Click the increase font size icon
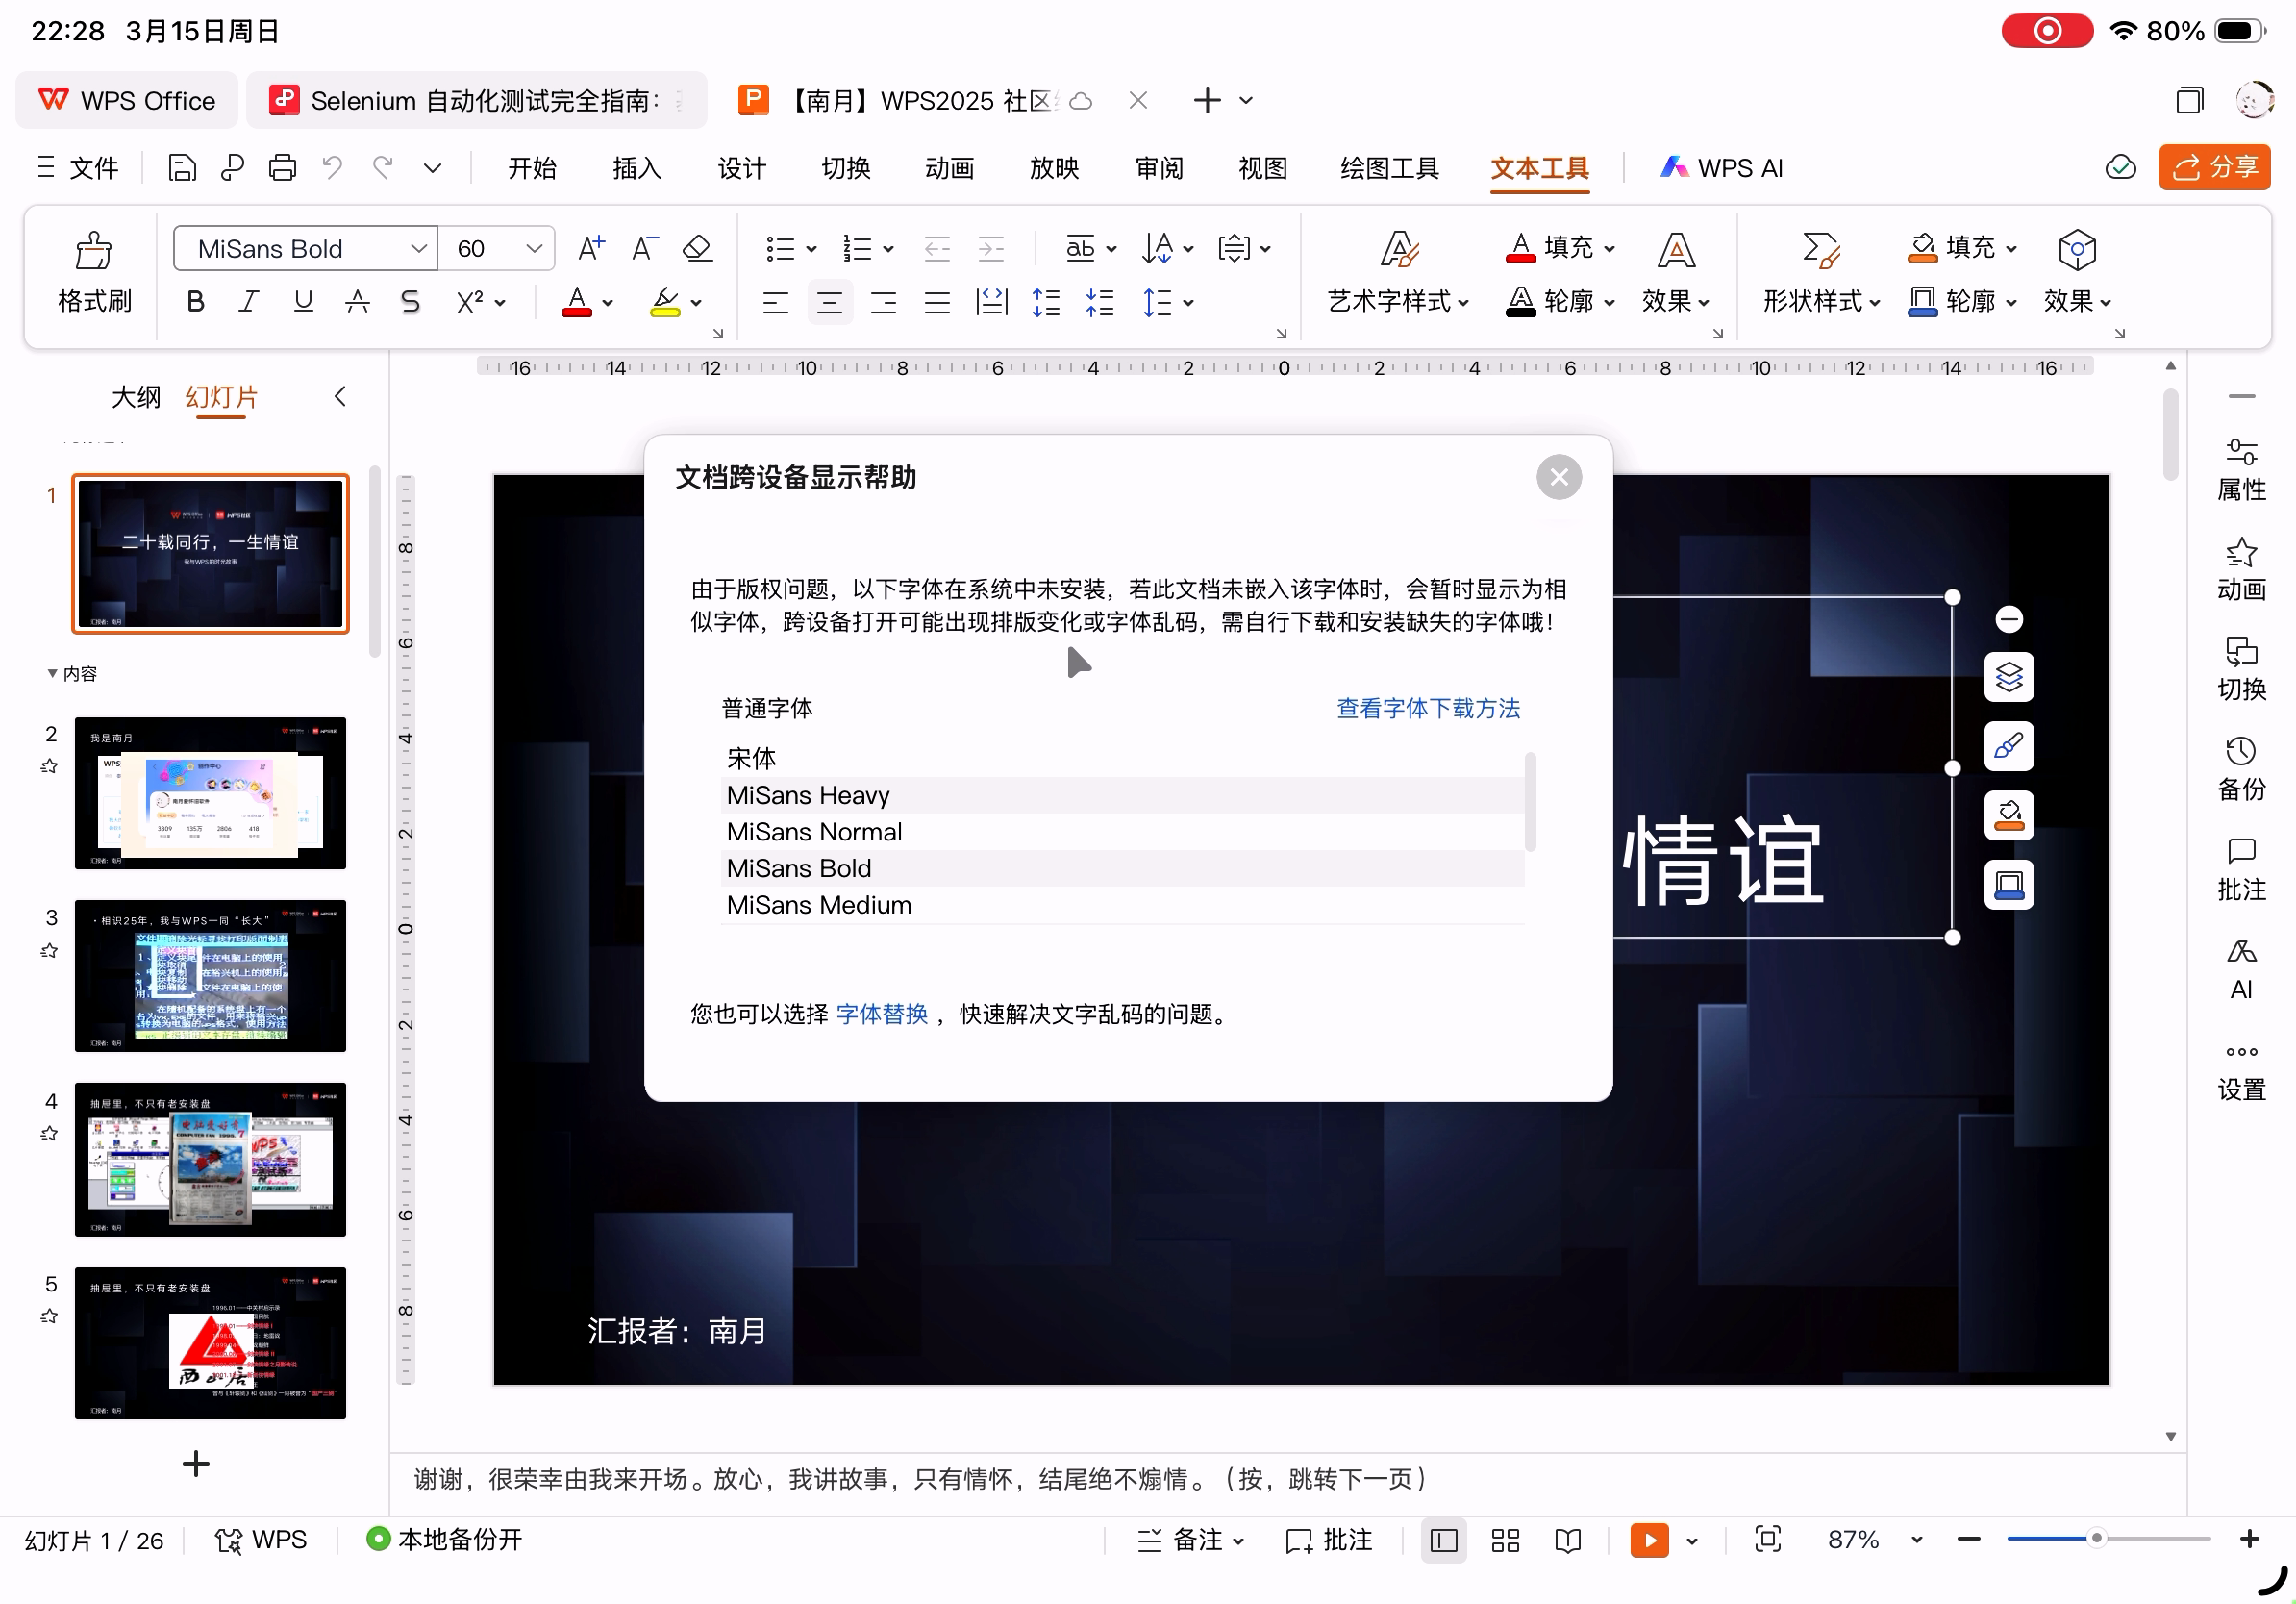Image resolution: width=2296 pixels, height=1604 pixels. [591, 248]
